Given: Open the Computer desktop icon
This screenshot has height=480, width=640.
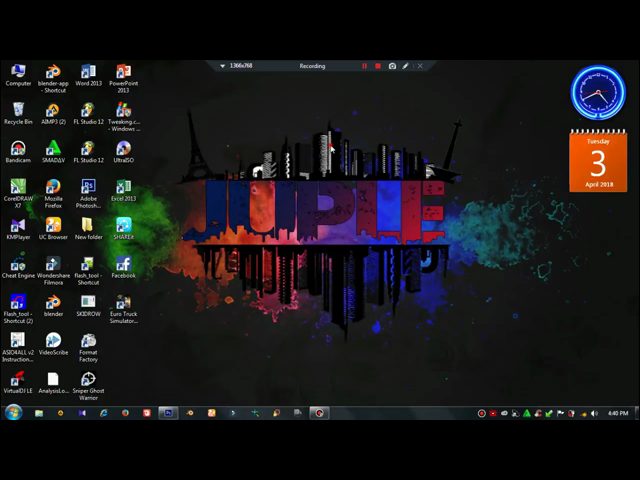Looking at the screenshot, I should point(18,75).
